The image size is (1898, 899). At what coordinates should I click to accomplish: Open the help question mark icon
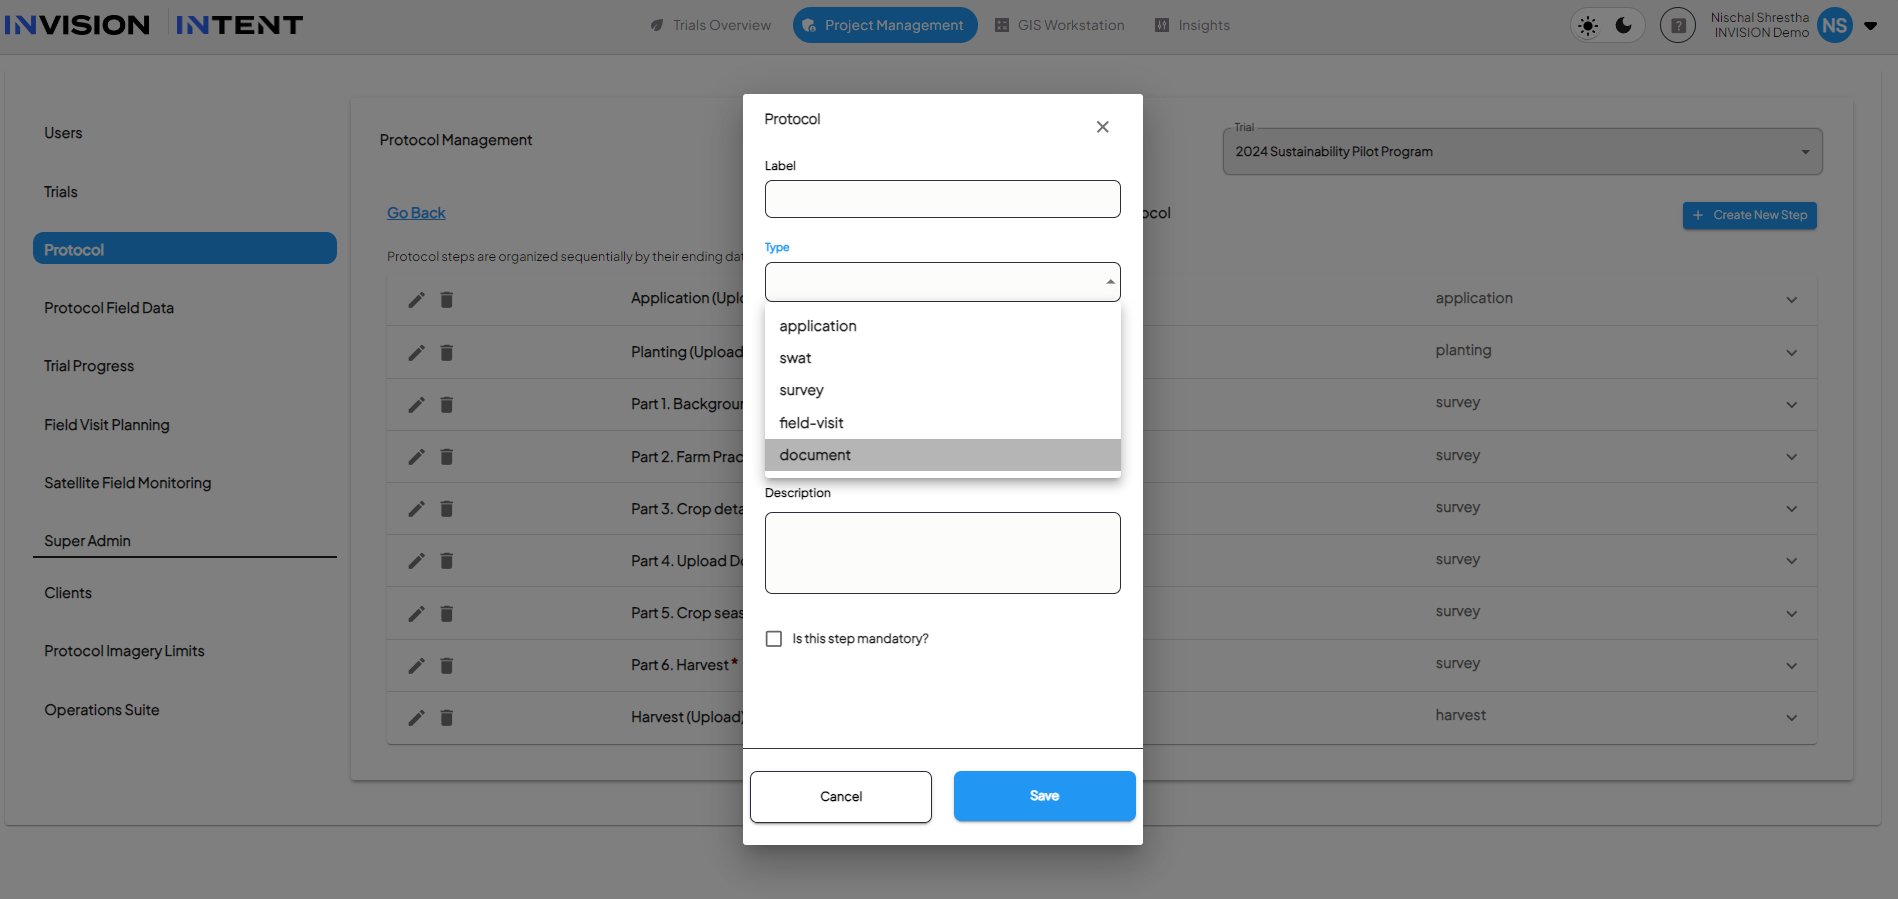pyautogui.click(x=1678, y=25)
